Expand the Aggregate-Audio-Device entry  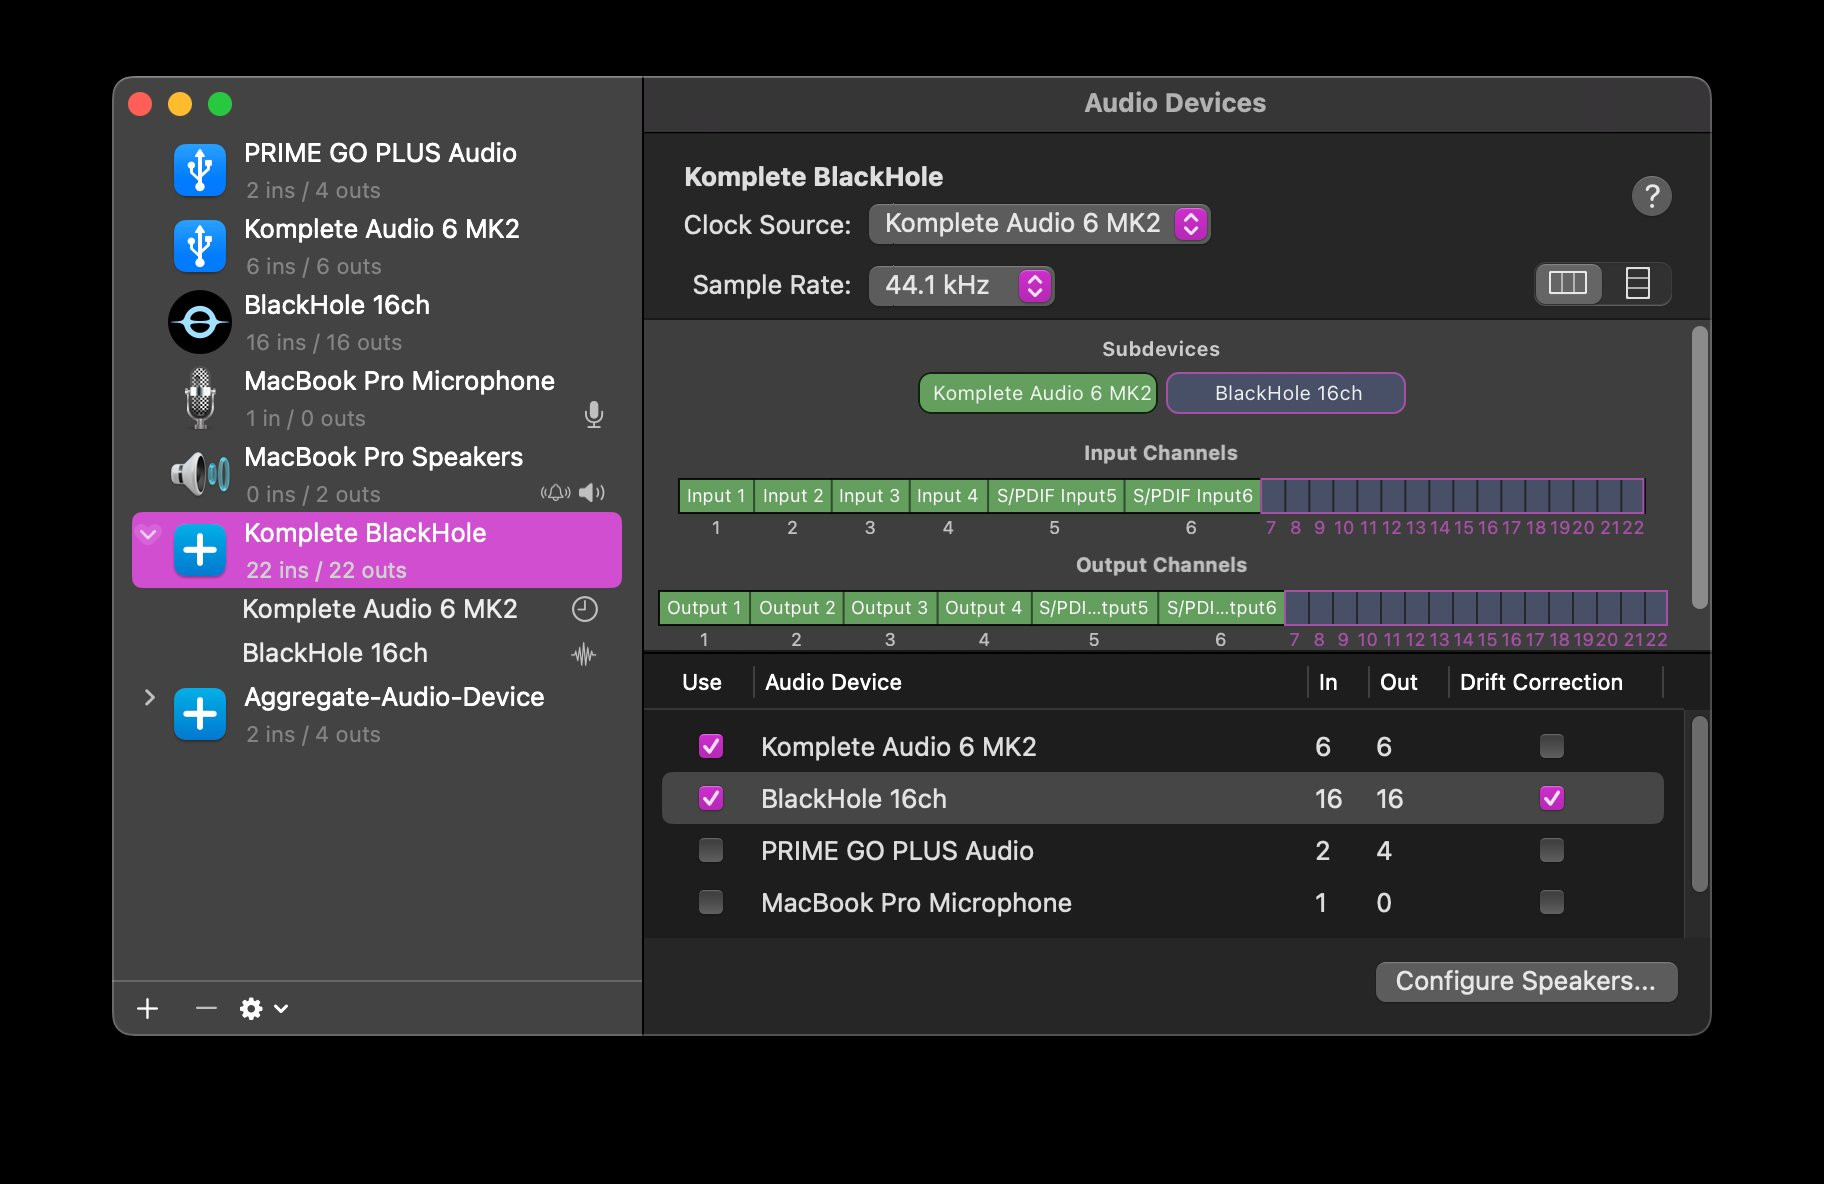(150, 697)
